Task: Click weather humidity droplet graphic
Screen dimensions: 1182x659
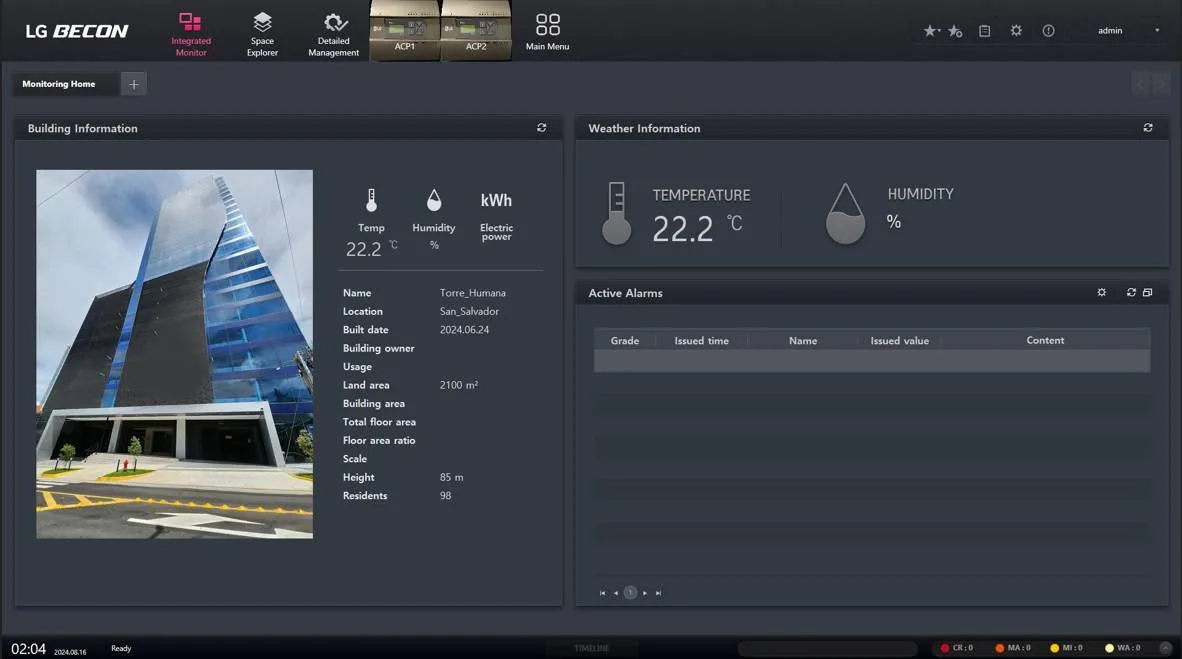Action: click(x=845, y=213)
